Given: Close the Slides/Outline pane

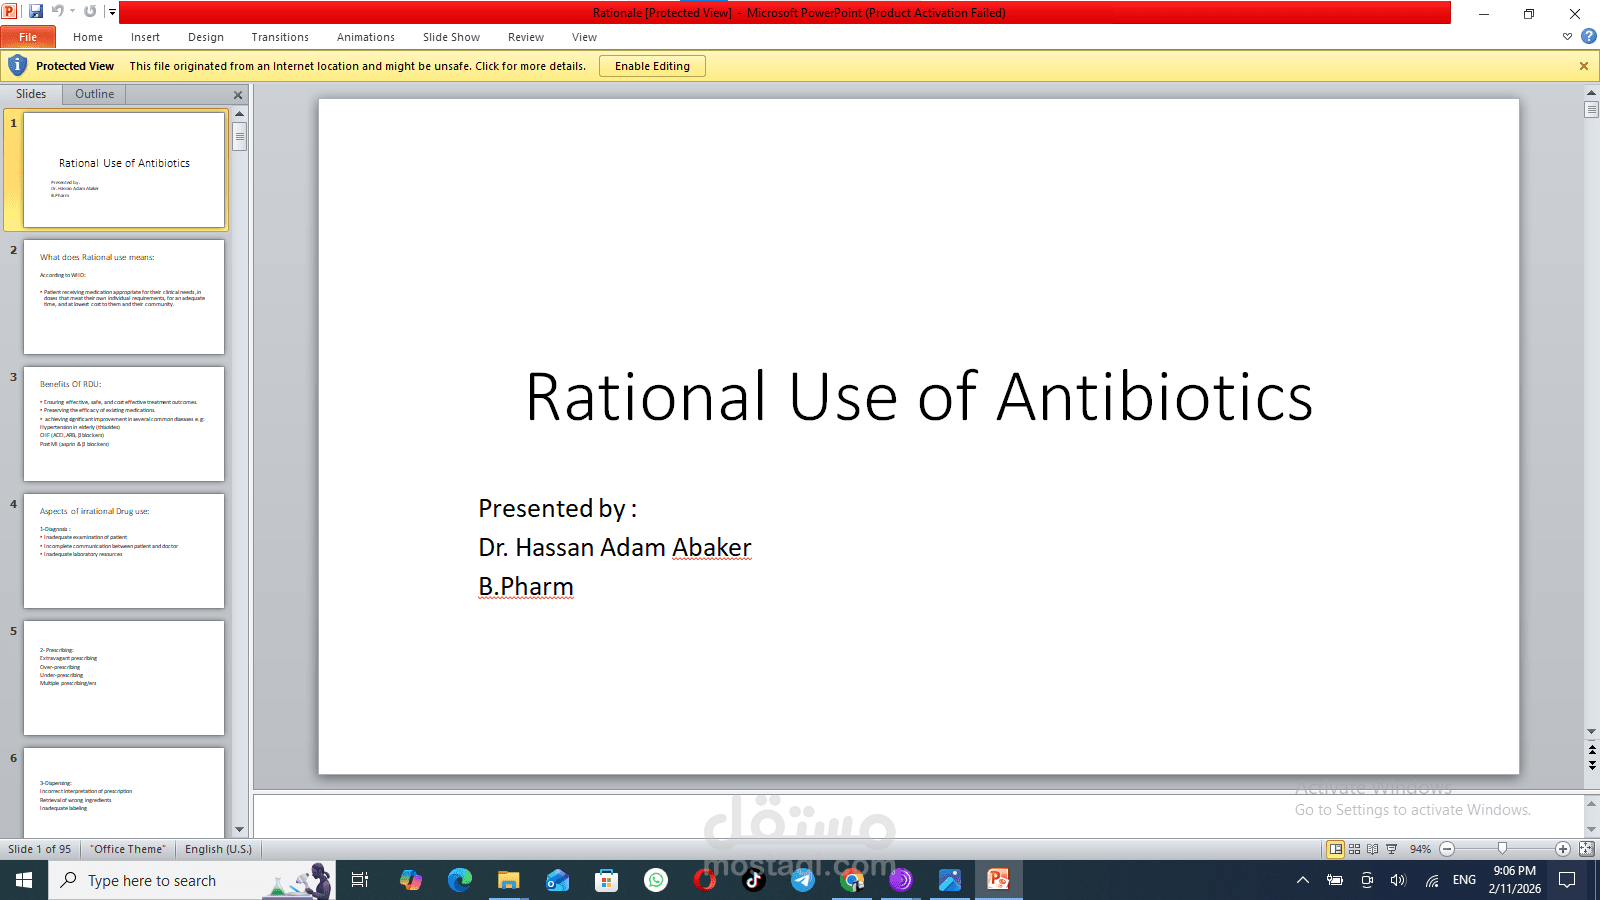Looking at the screenshot, I should [x=238, y=95].
